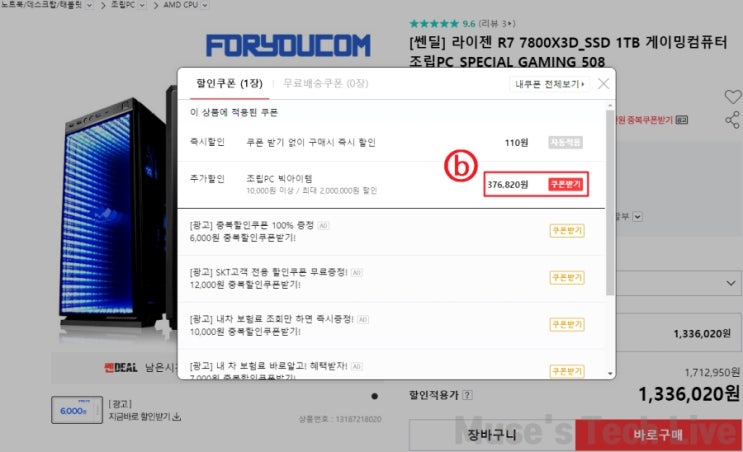Screen dimensions: 743x452
Task: Click the 장바구니 cart button
Action: coord(492,434)
